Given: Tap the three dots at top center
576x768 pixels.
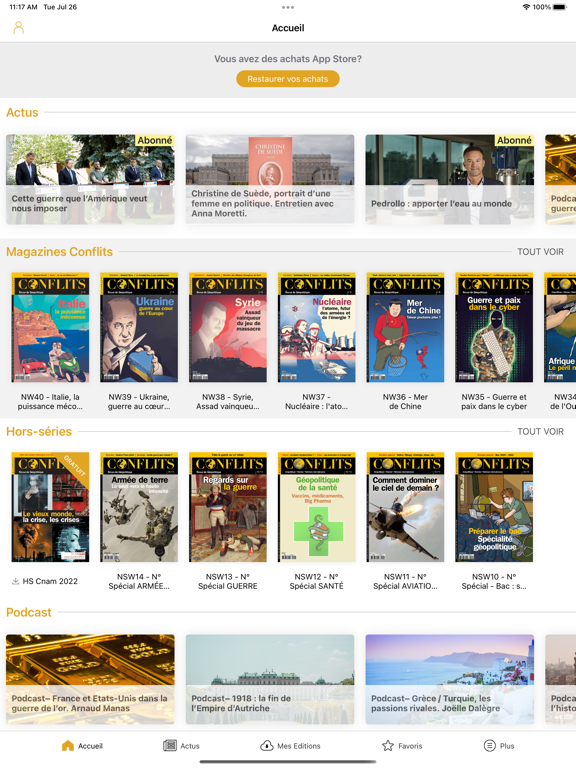Looking at the screenshot, I should pos(288,7).
